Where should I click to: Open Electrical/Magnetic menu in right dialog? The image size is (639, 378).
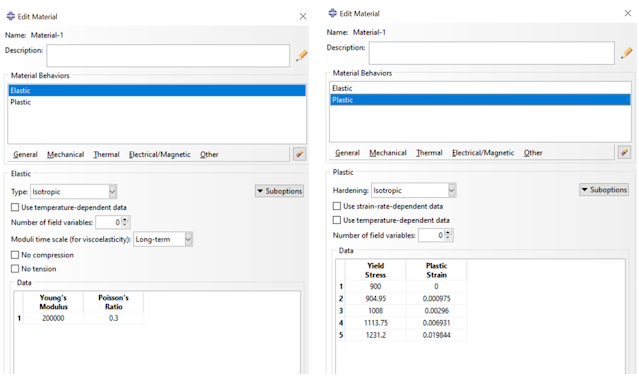483,153
